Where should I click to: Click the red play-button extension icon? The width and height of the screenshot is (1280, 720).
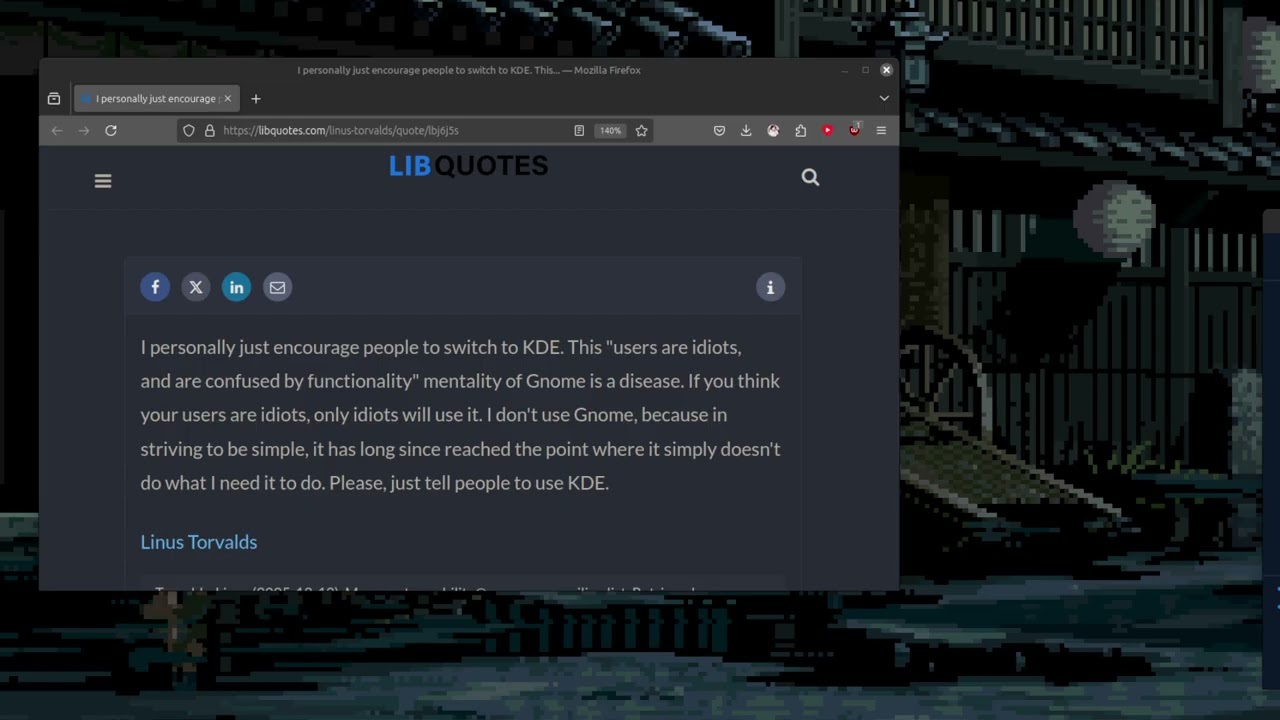tap(827, 130)
